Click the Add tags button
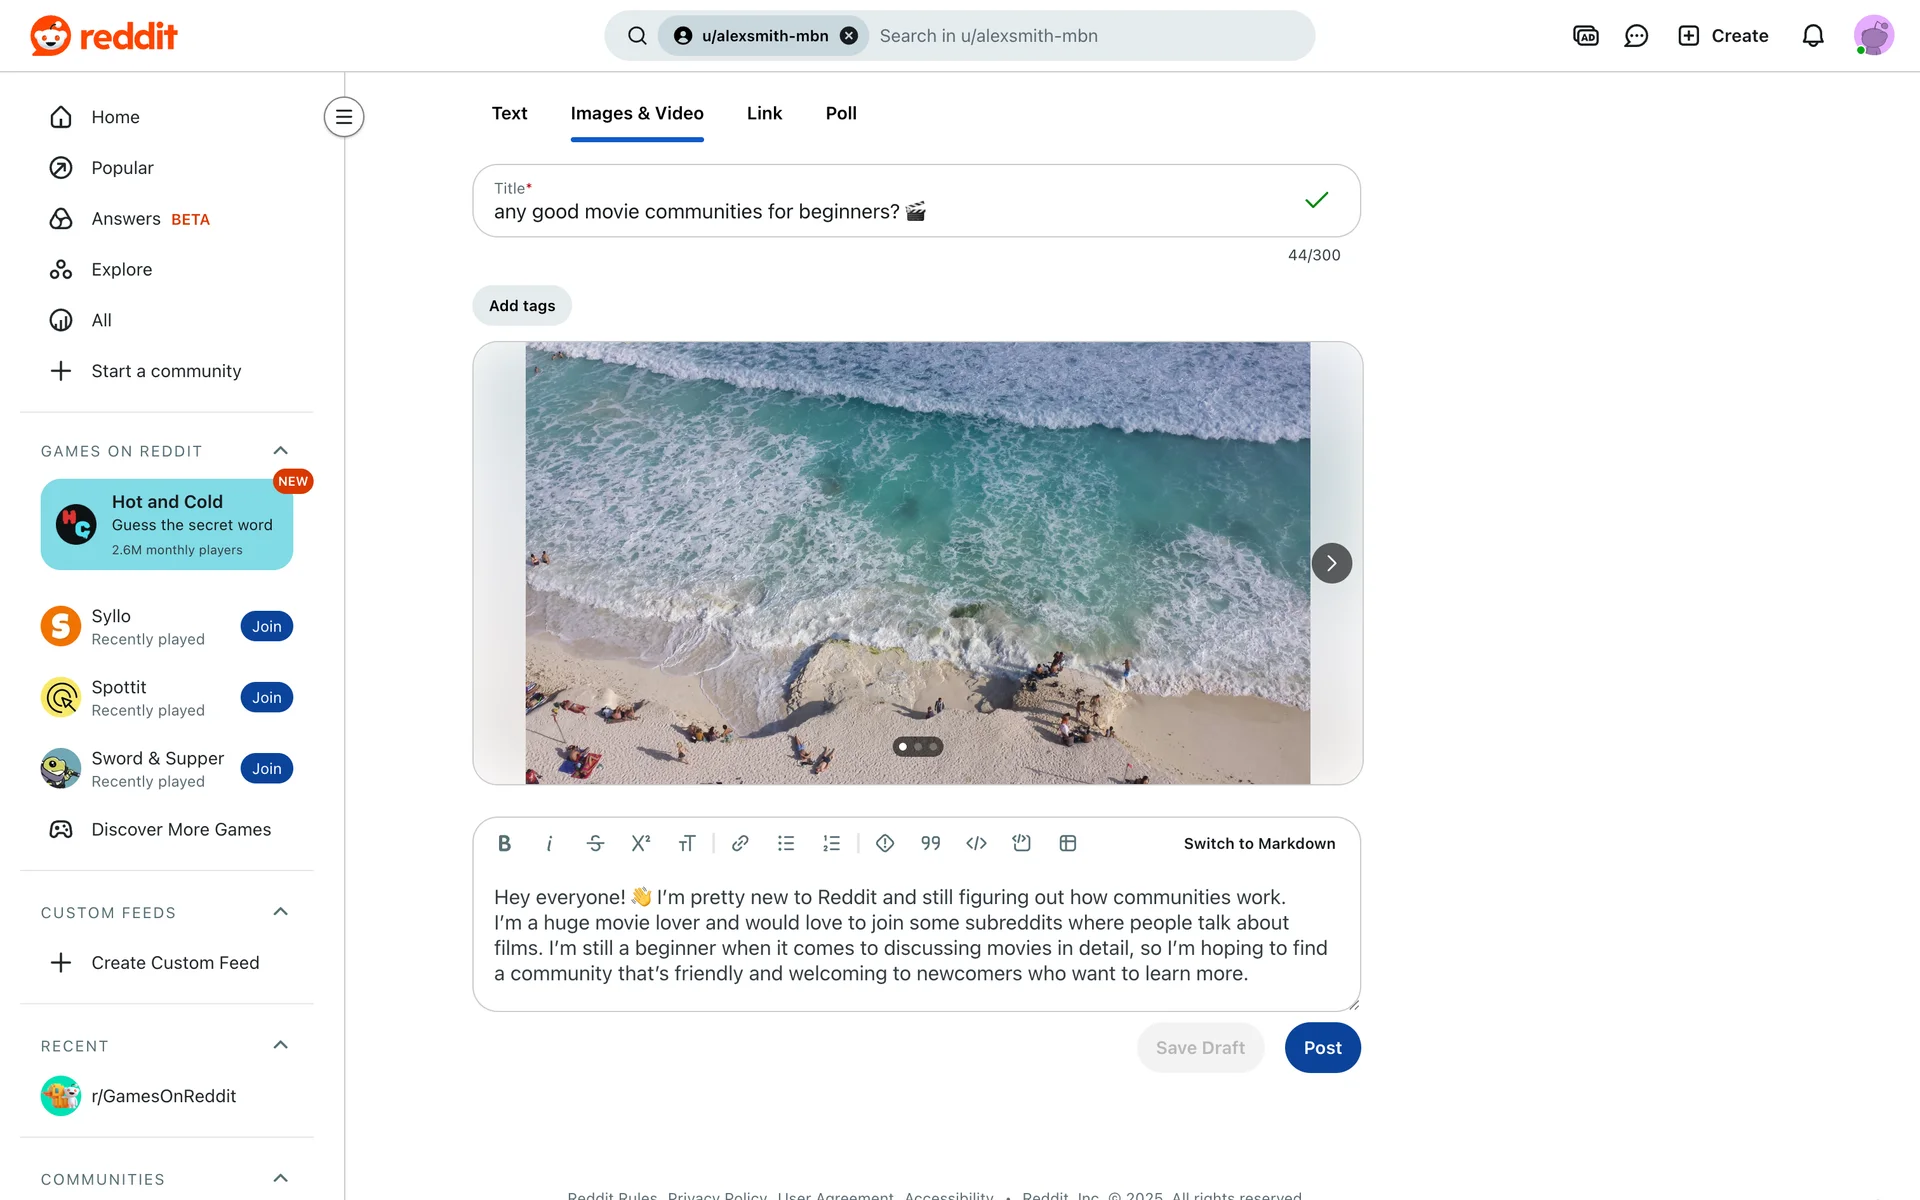 click(522, 306)
